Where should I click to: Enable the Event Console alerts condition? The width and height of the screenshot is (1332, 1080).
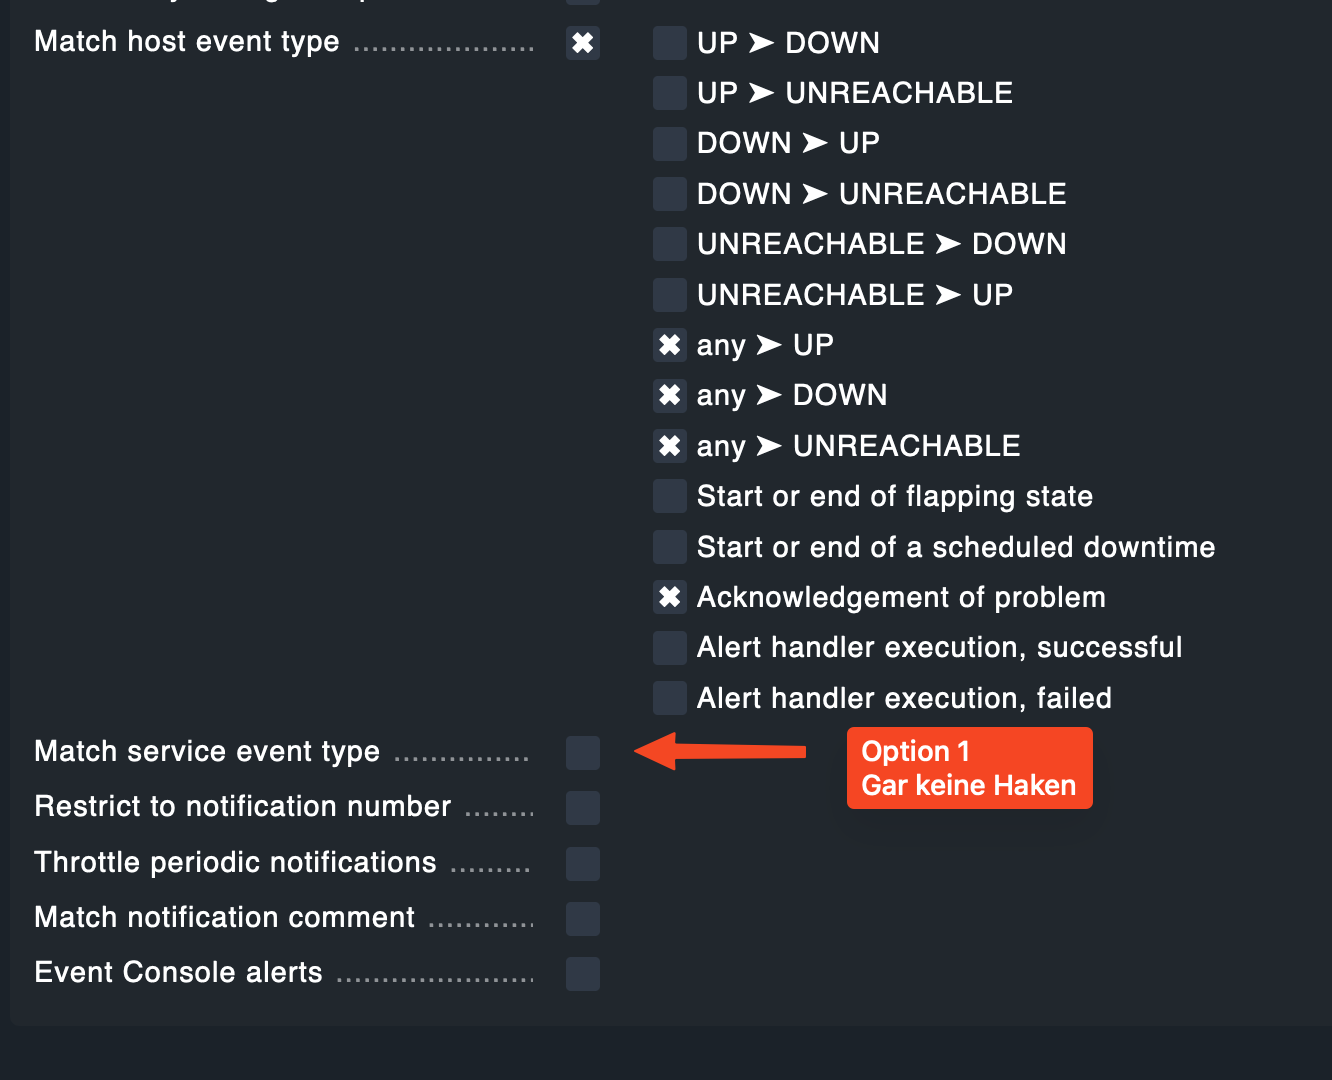pos(582,973)
